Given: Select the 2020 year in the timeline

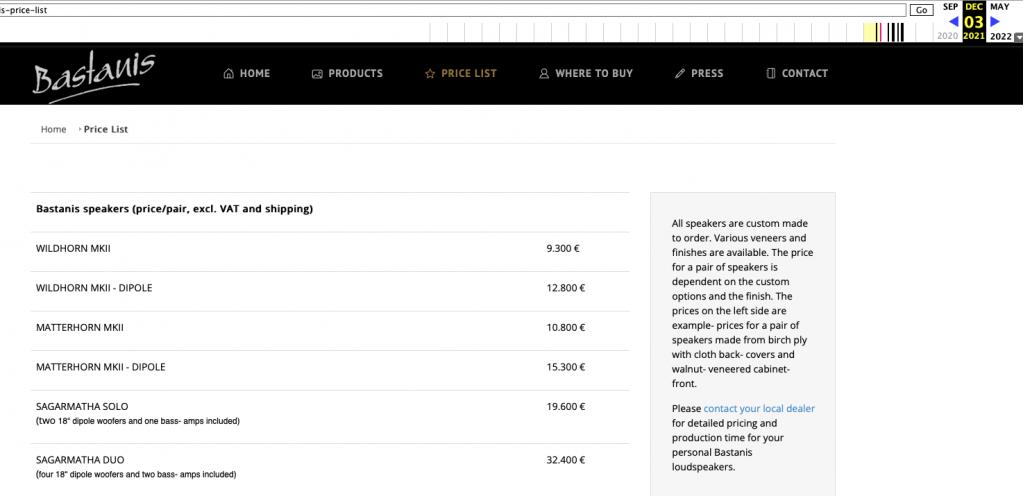Looking at the screenshot, I should (x=947, y=36).
